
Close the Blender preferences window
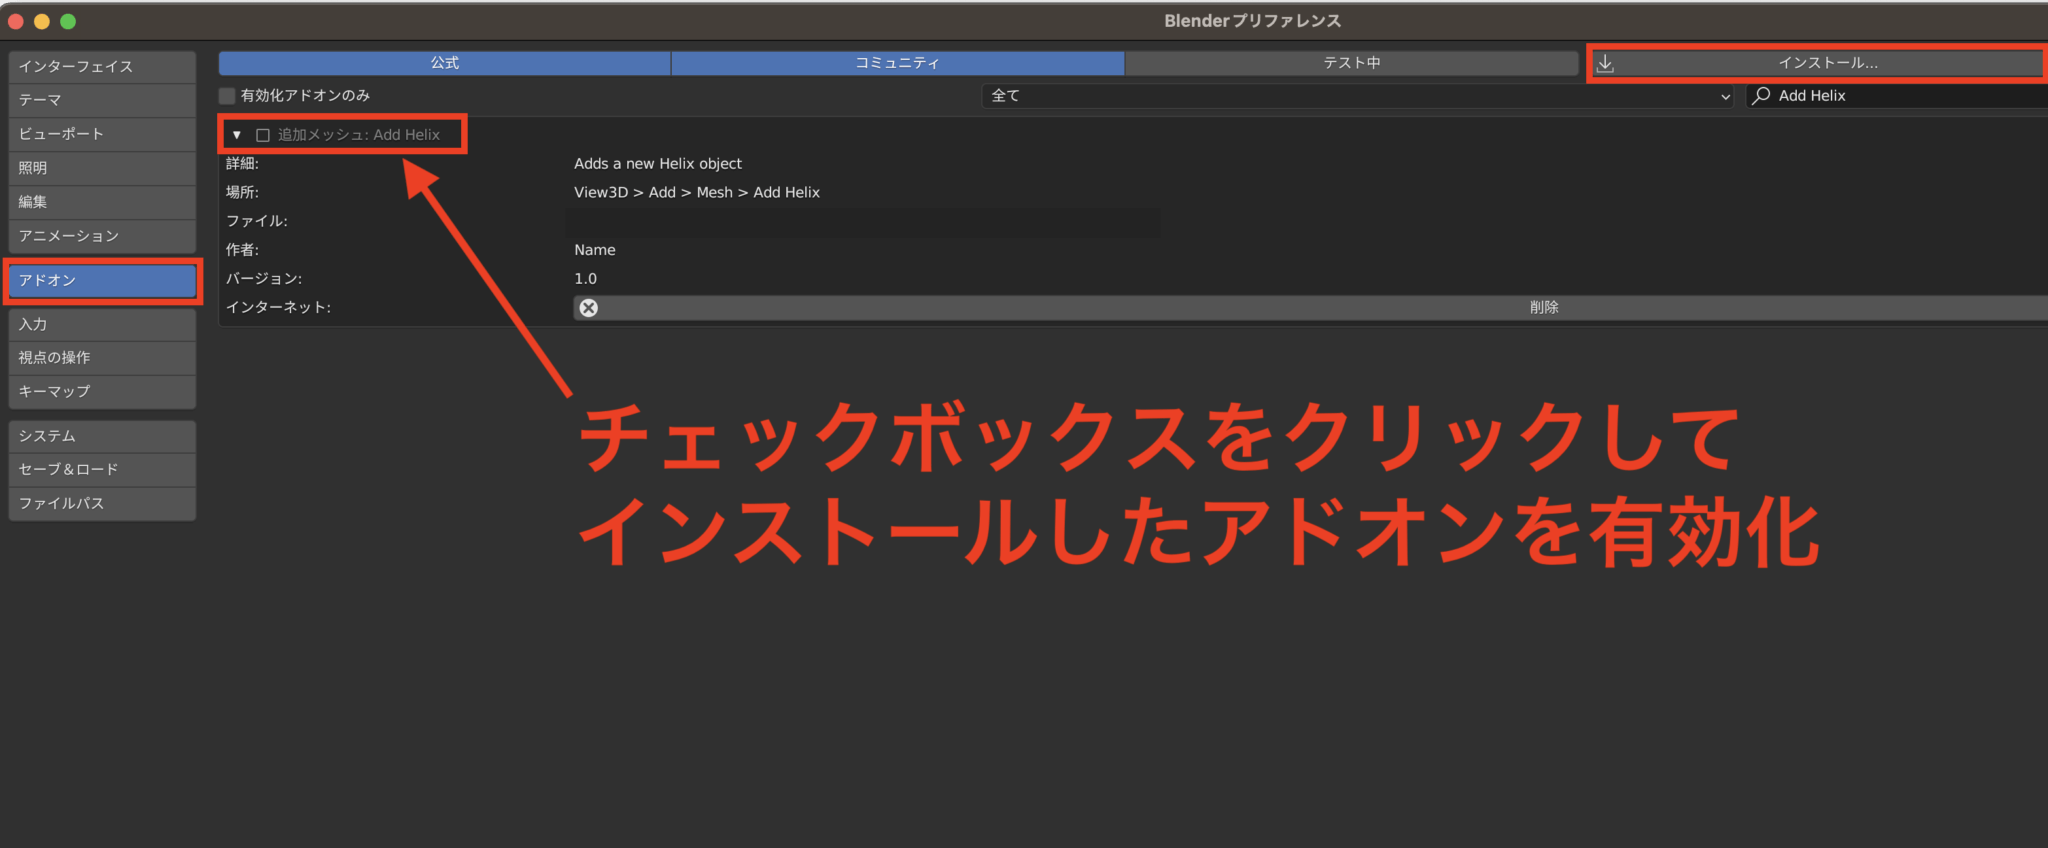click(16, 21)
